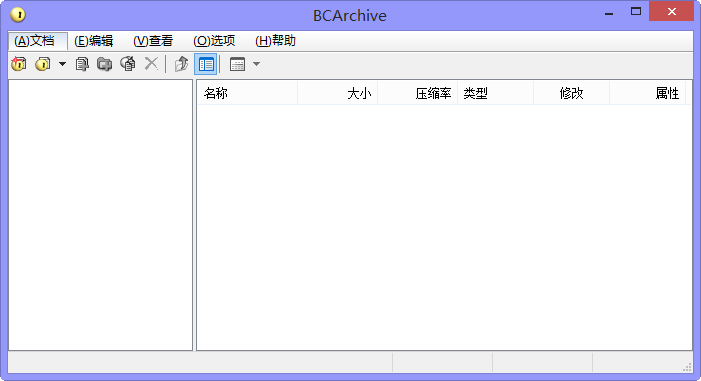The height and width of the screenshot is (381, 701).
Task: Open an existing archive from the toolbar
Action: (x=42, y=64)
